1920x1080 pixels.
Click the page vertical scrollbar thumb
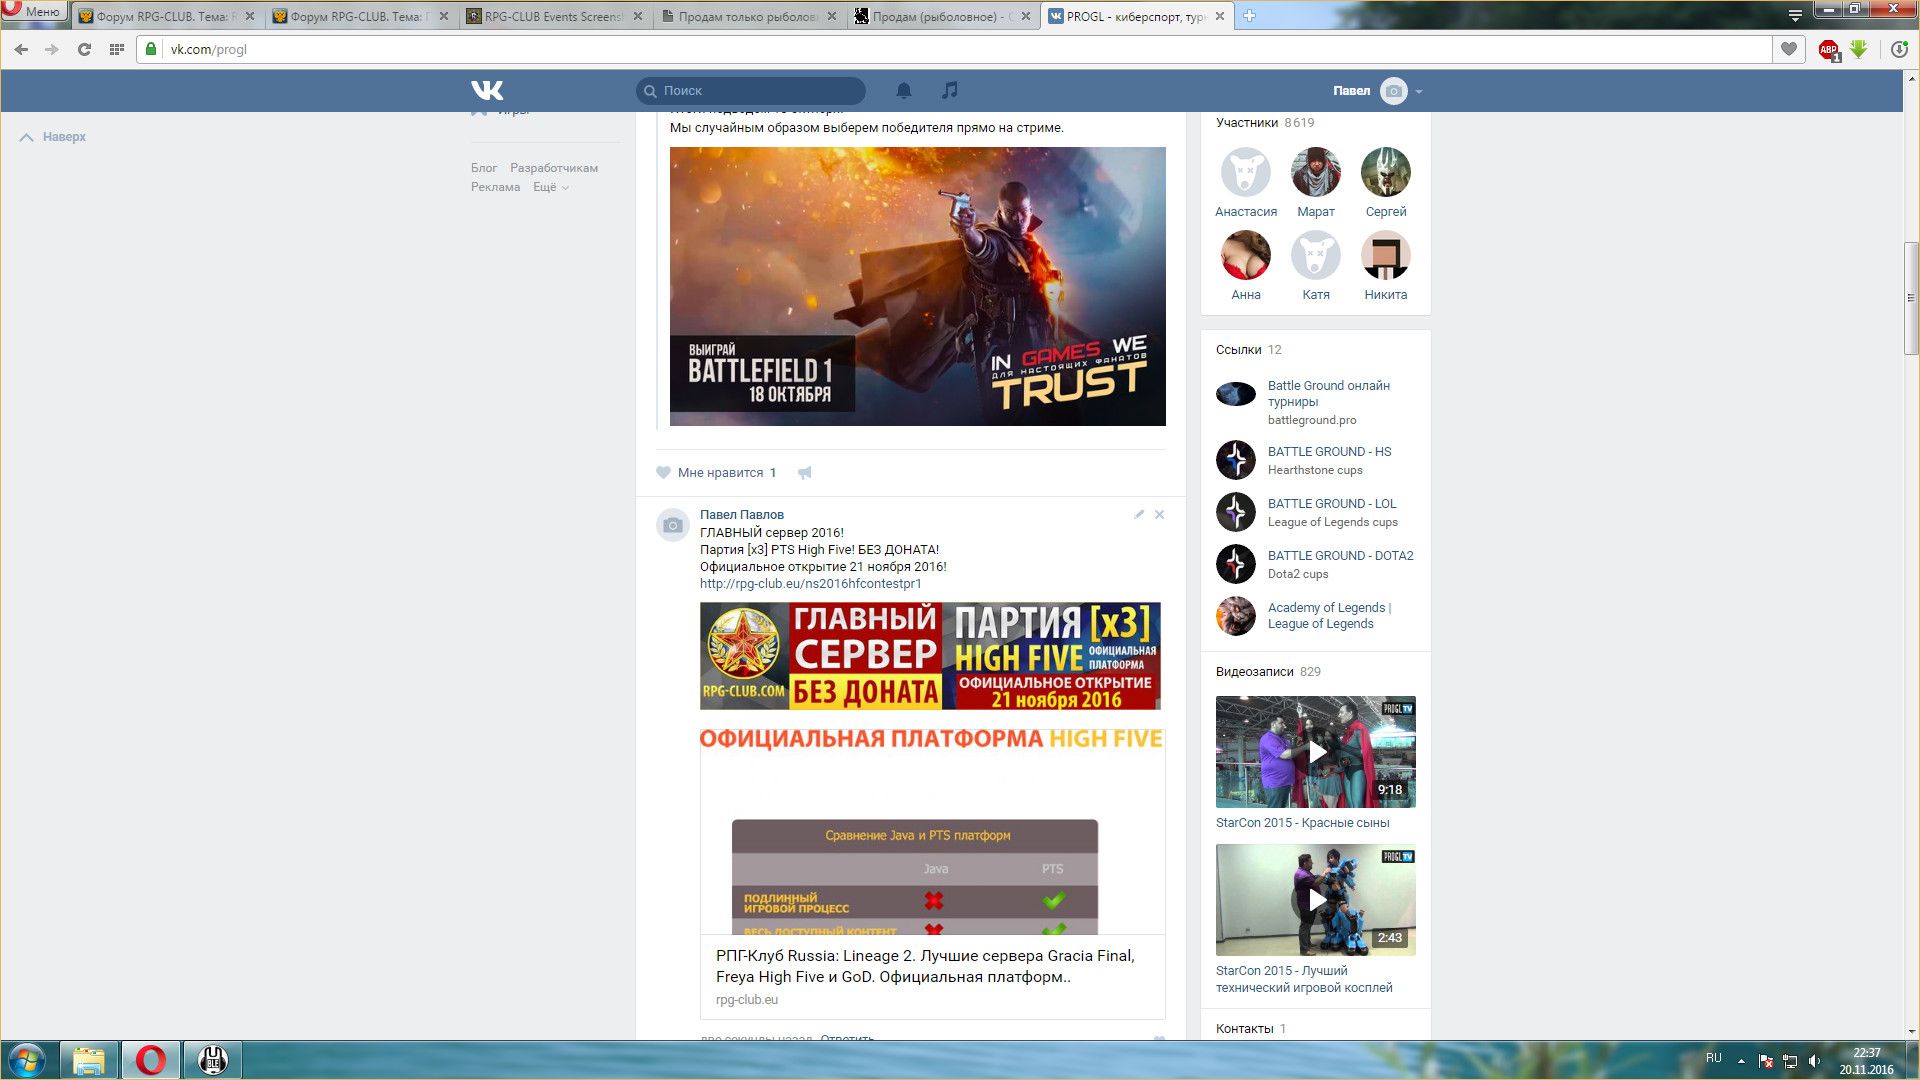pos(1911,298)
